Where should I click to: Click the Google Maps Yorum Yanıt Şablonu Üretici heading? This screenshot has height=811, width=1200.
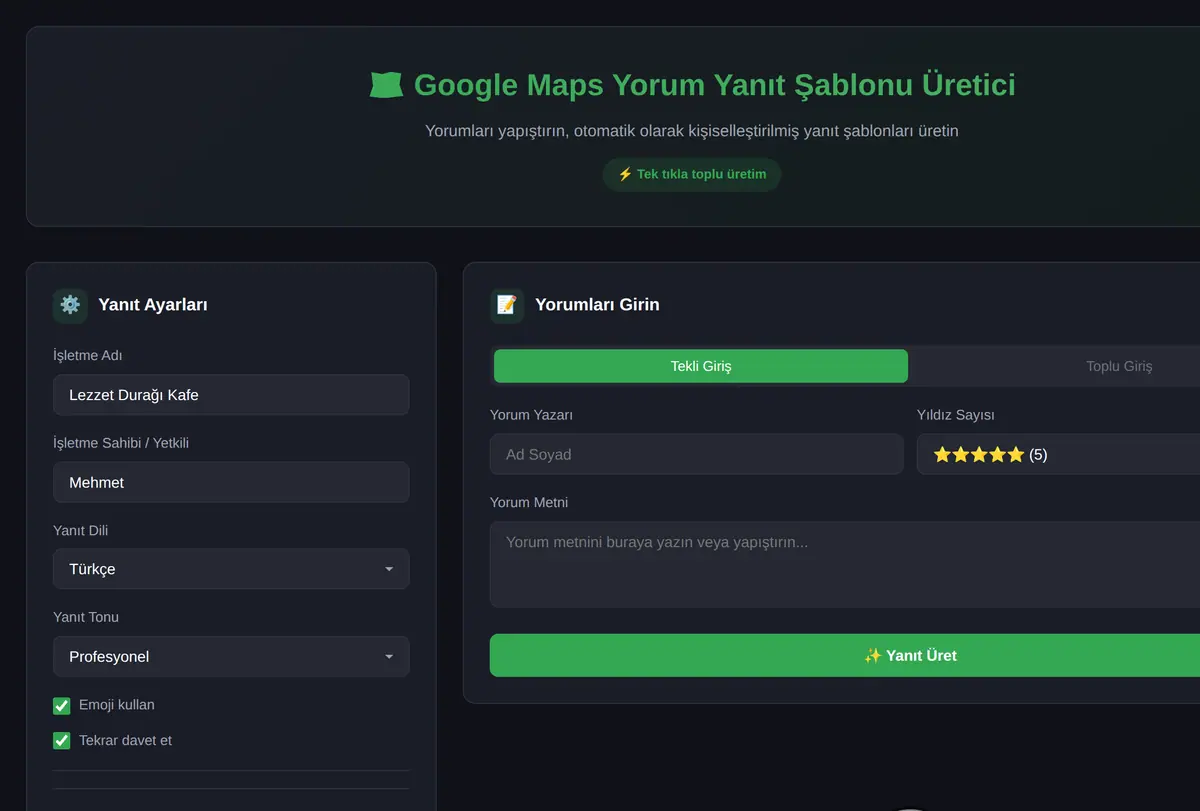tap(714, 85)
